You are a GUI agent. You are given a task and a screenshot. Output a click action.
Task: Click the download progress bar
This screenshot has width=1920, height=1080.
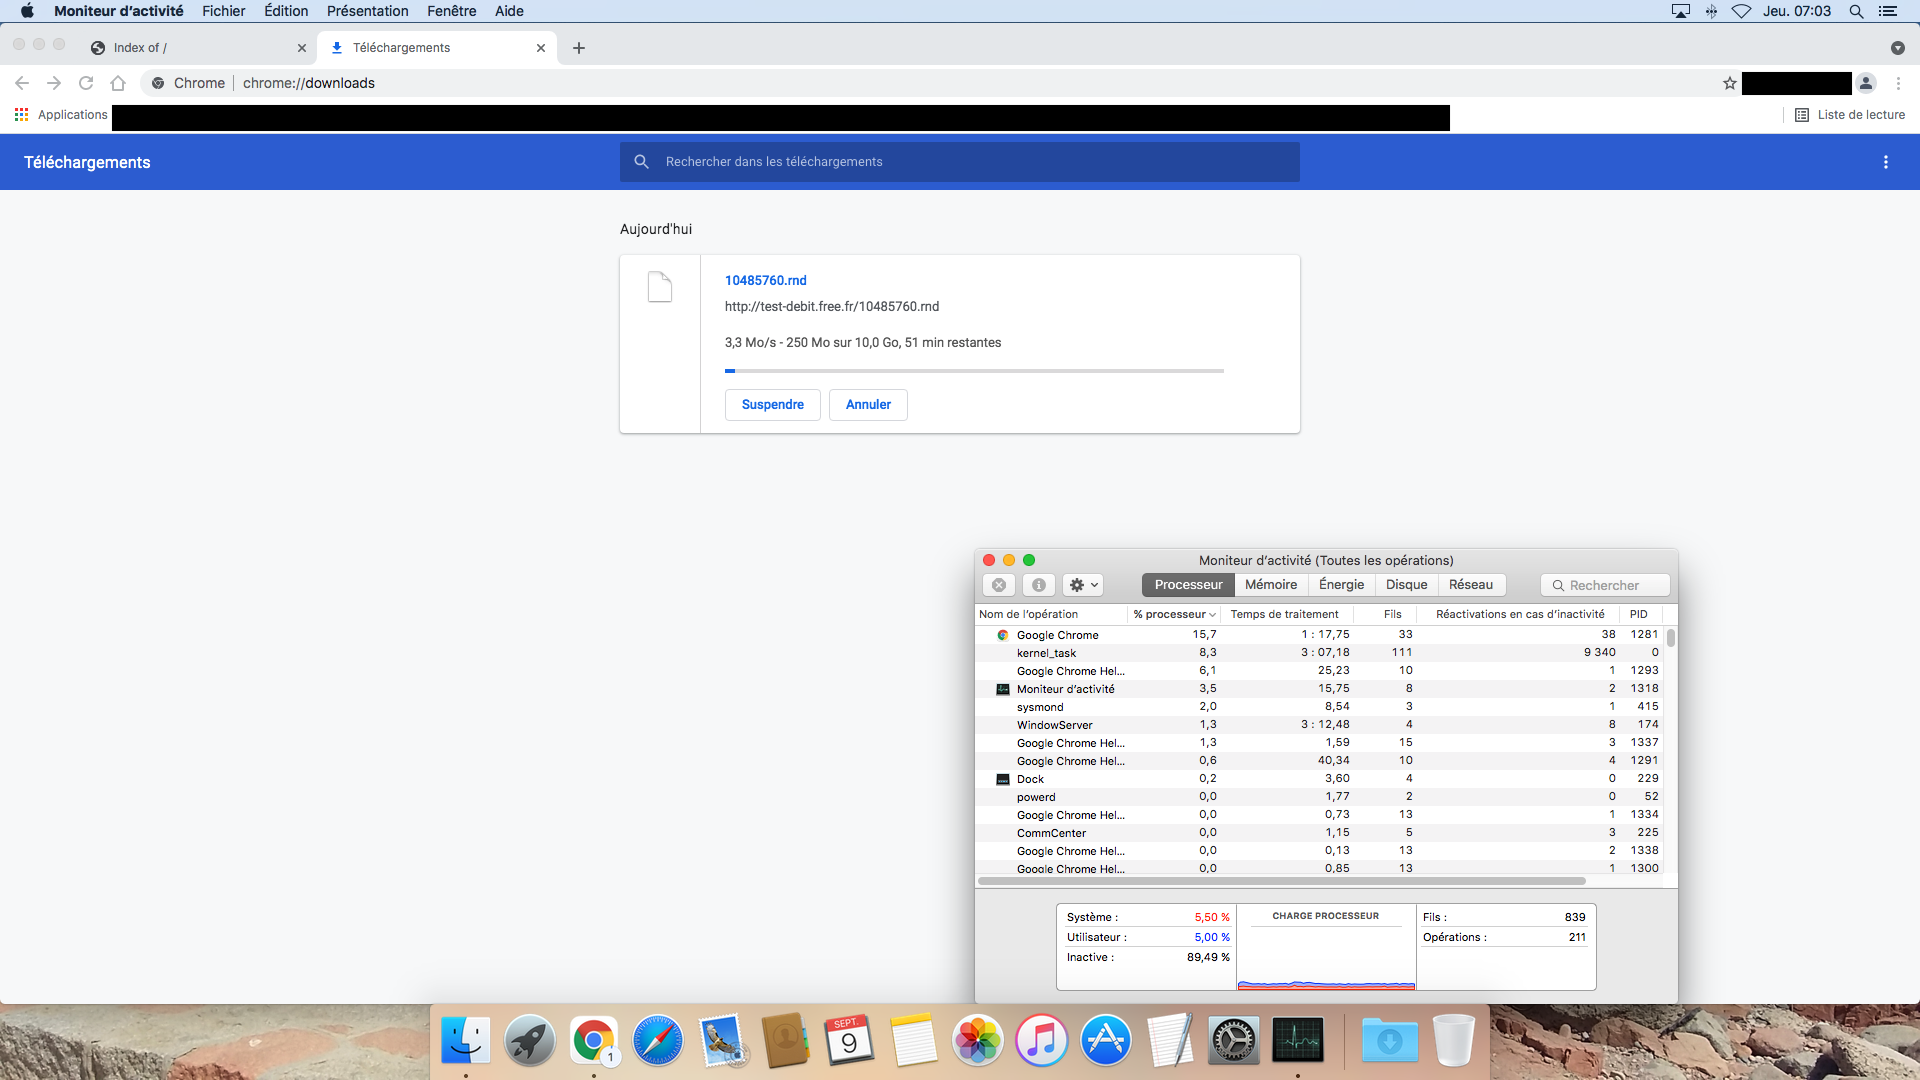pos(974,371)
